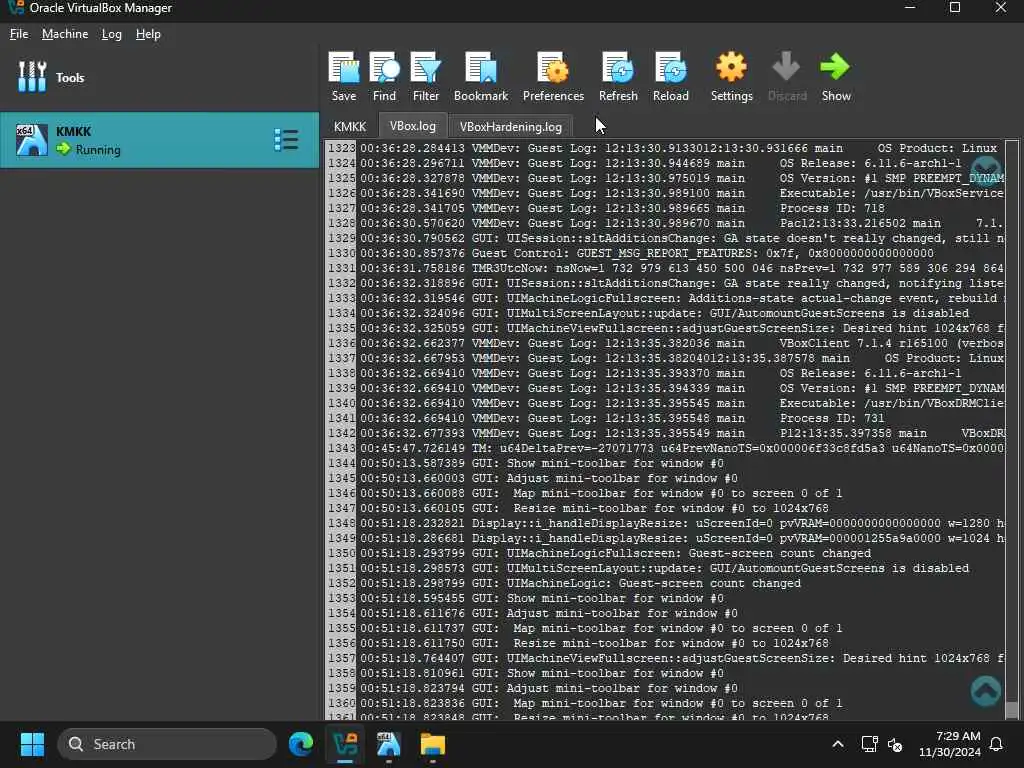Switch to the VBoxHardening.log tab
Image resolution: width=1024 pixels, height=768 pixels.
pos(510,127)
